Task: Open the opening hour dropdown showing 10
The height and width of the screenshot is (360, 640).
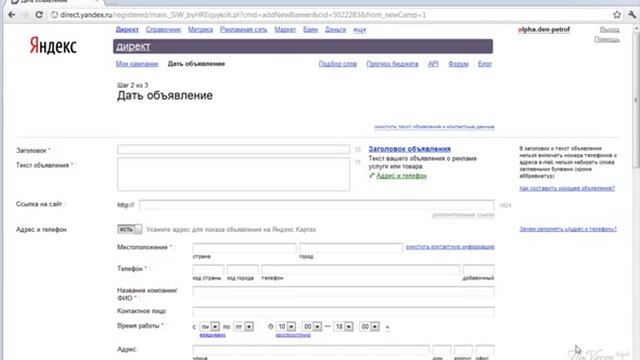Action: pyautogui.click(x=286, y=327)
